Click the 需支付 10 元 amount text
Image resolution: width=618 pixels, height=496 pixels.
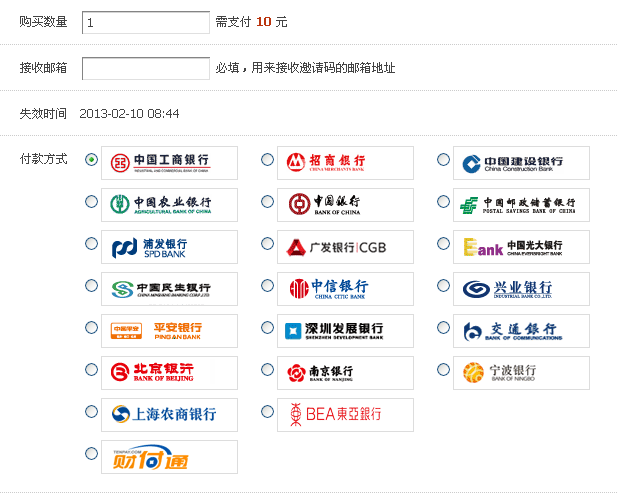point(251,22)
